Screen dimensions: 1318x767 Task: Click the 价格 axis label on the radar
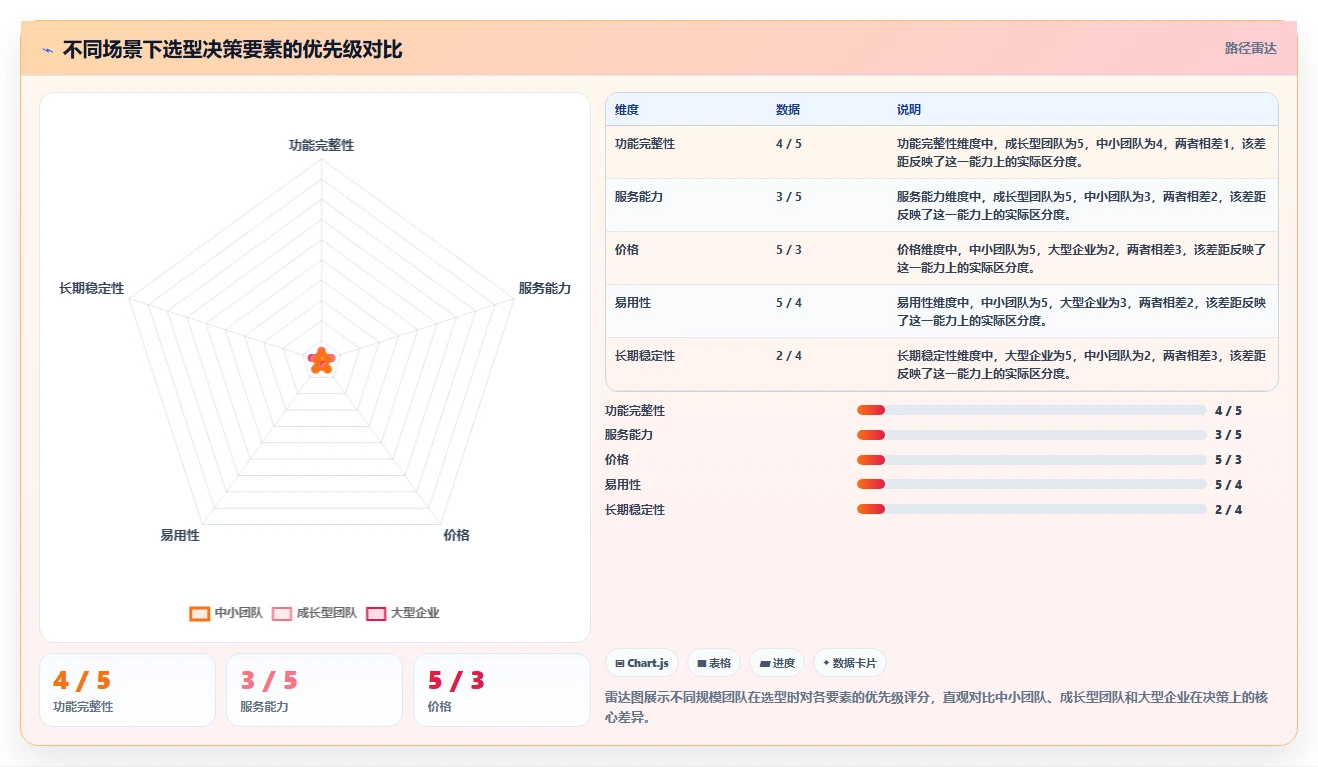[x=456, y=535]
